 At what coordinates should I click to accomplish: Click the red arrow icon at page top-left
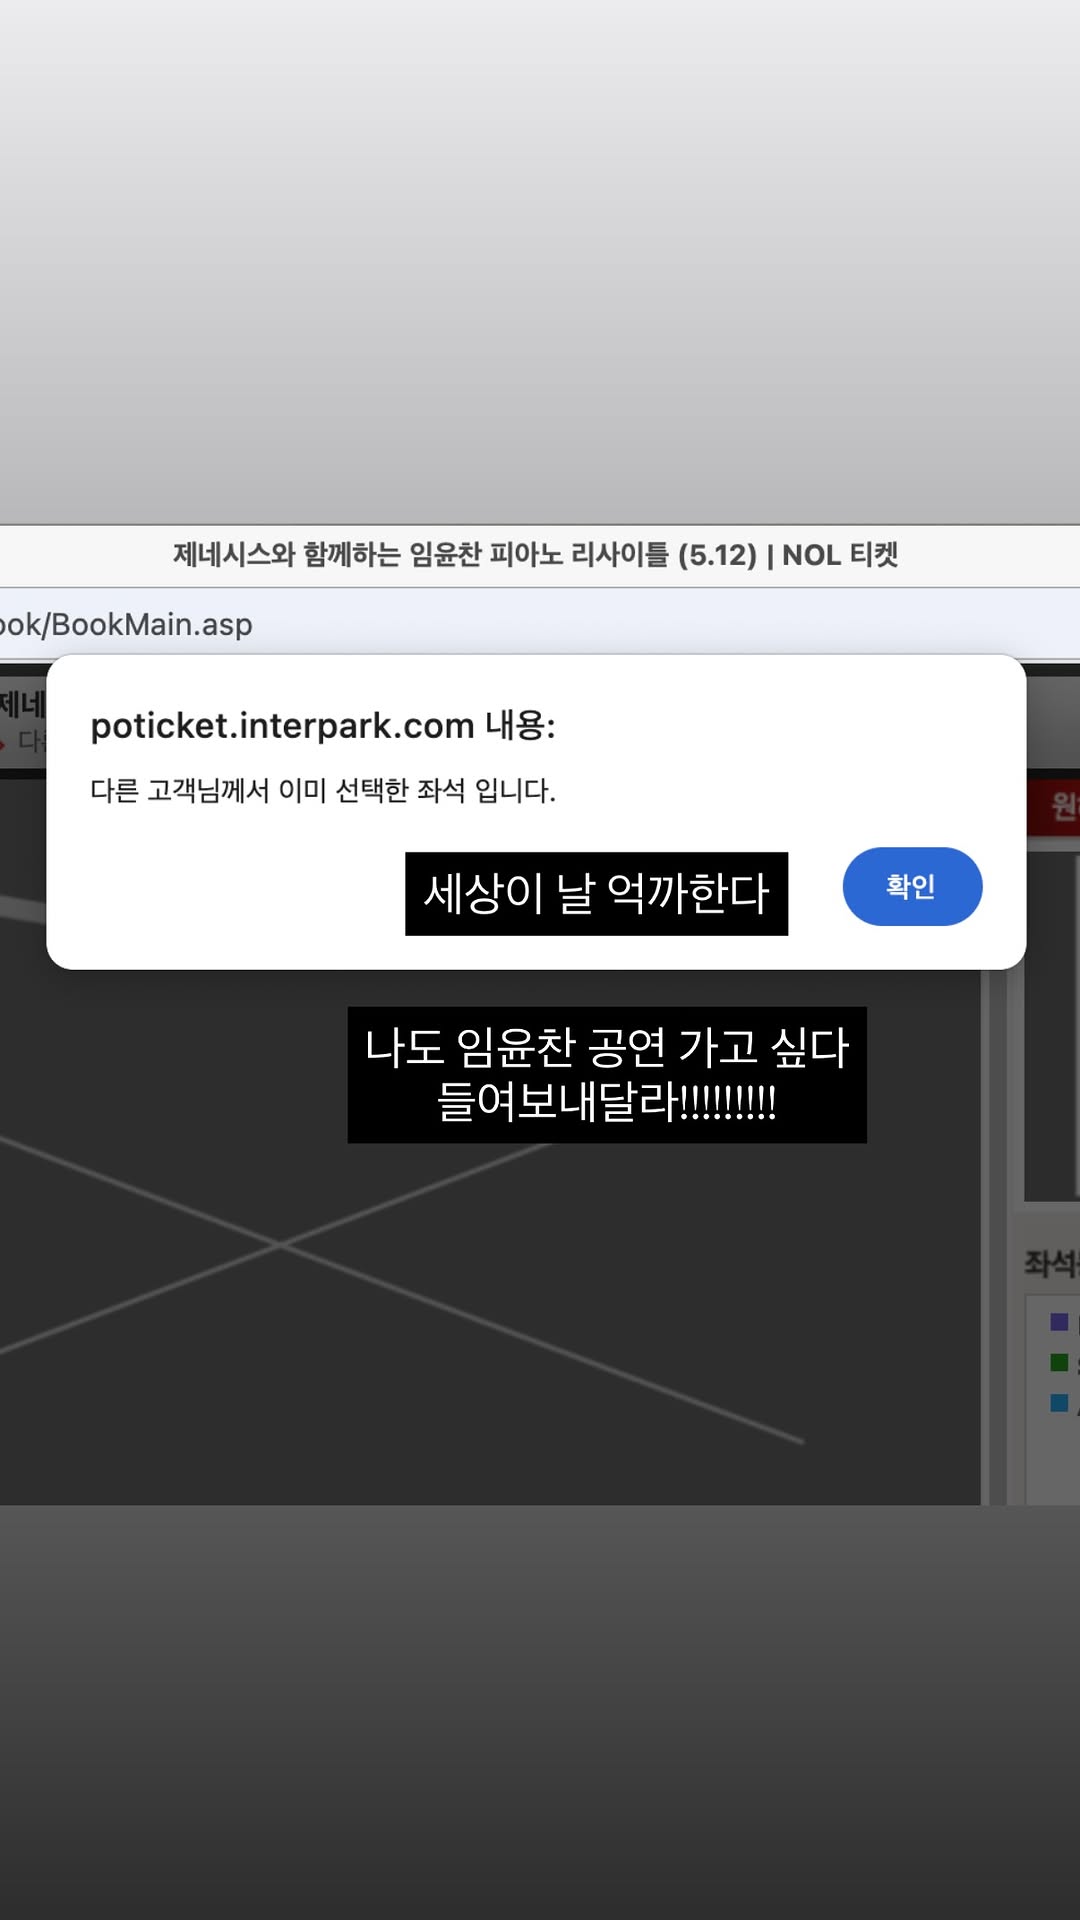4,743
